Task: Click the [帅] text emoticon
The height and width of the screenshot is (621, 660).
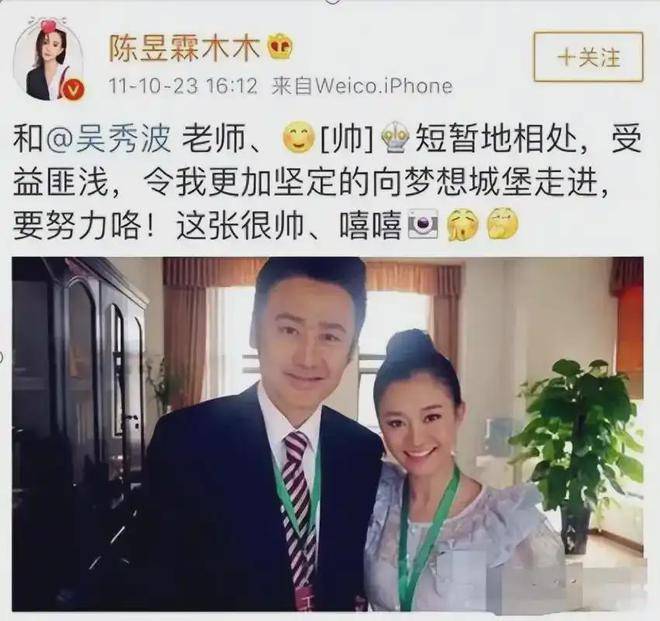Action: pos(348,139)
